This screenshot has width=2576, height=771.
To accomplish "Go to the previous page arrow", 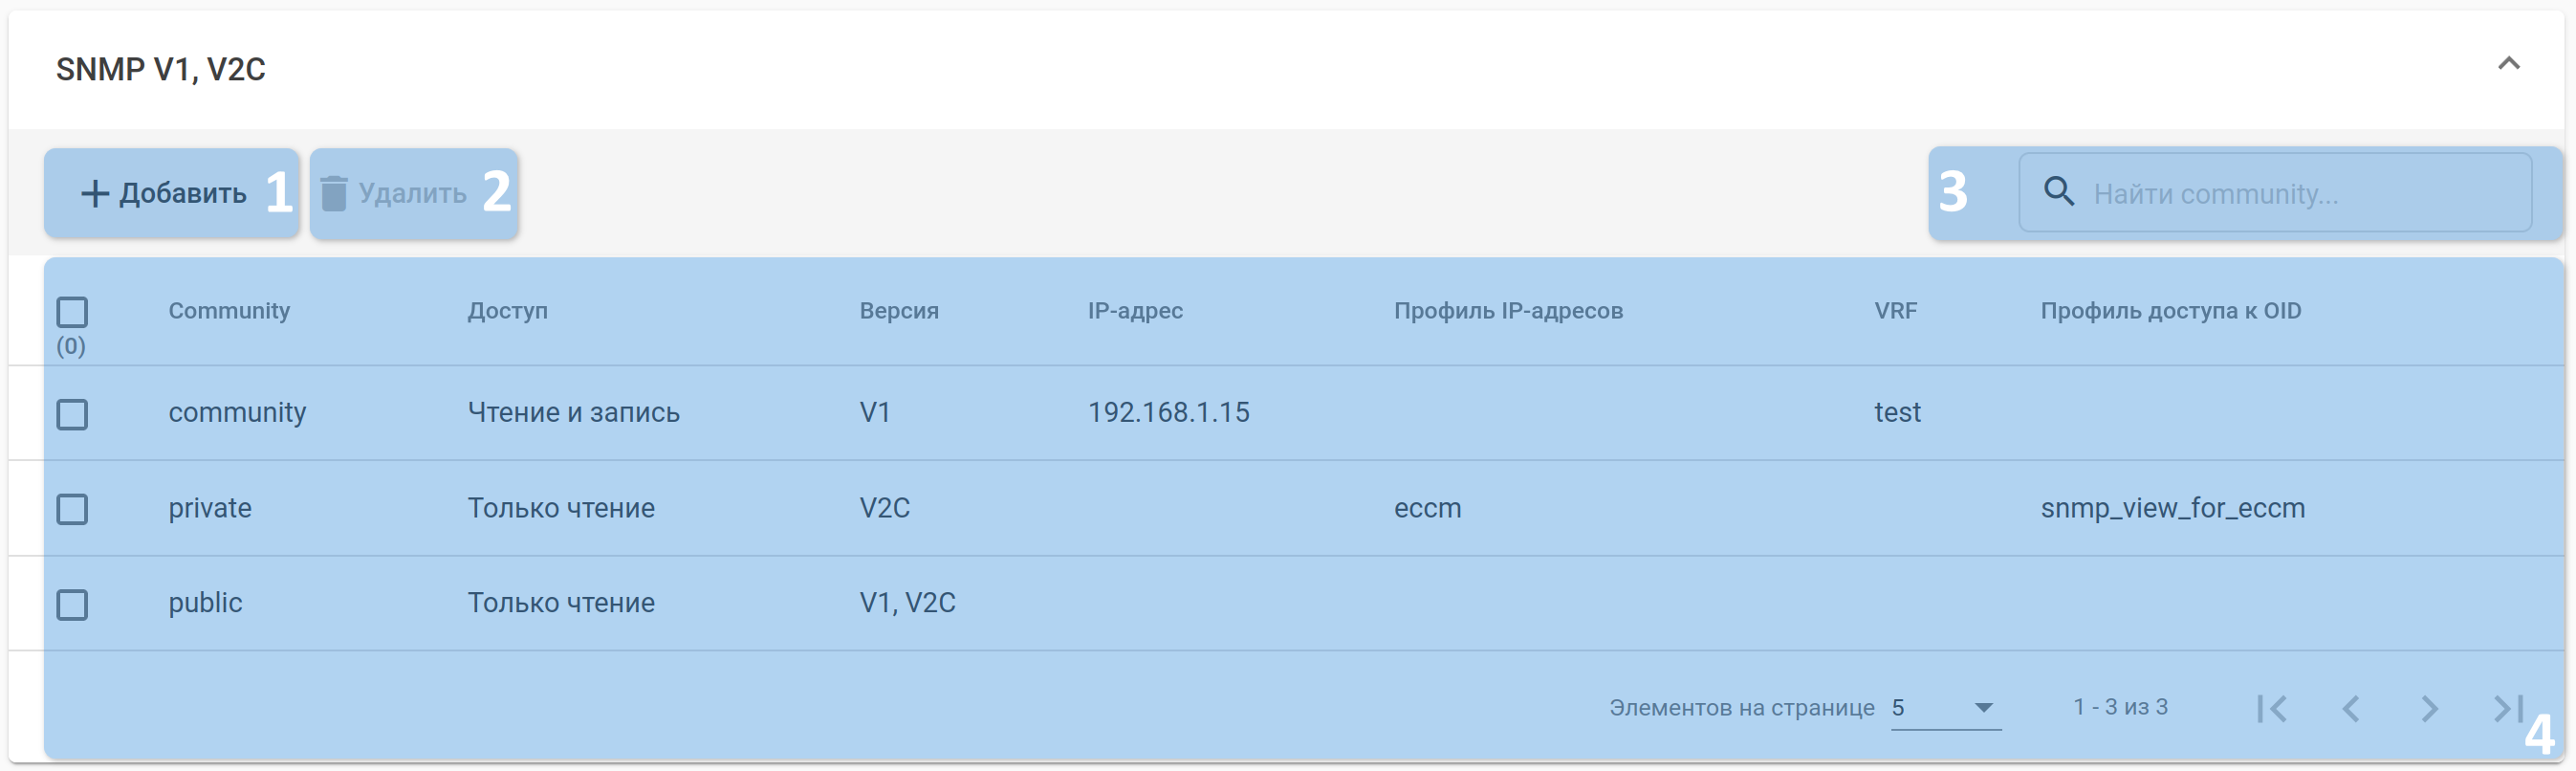I will click(2351, 708).
